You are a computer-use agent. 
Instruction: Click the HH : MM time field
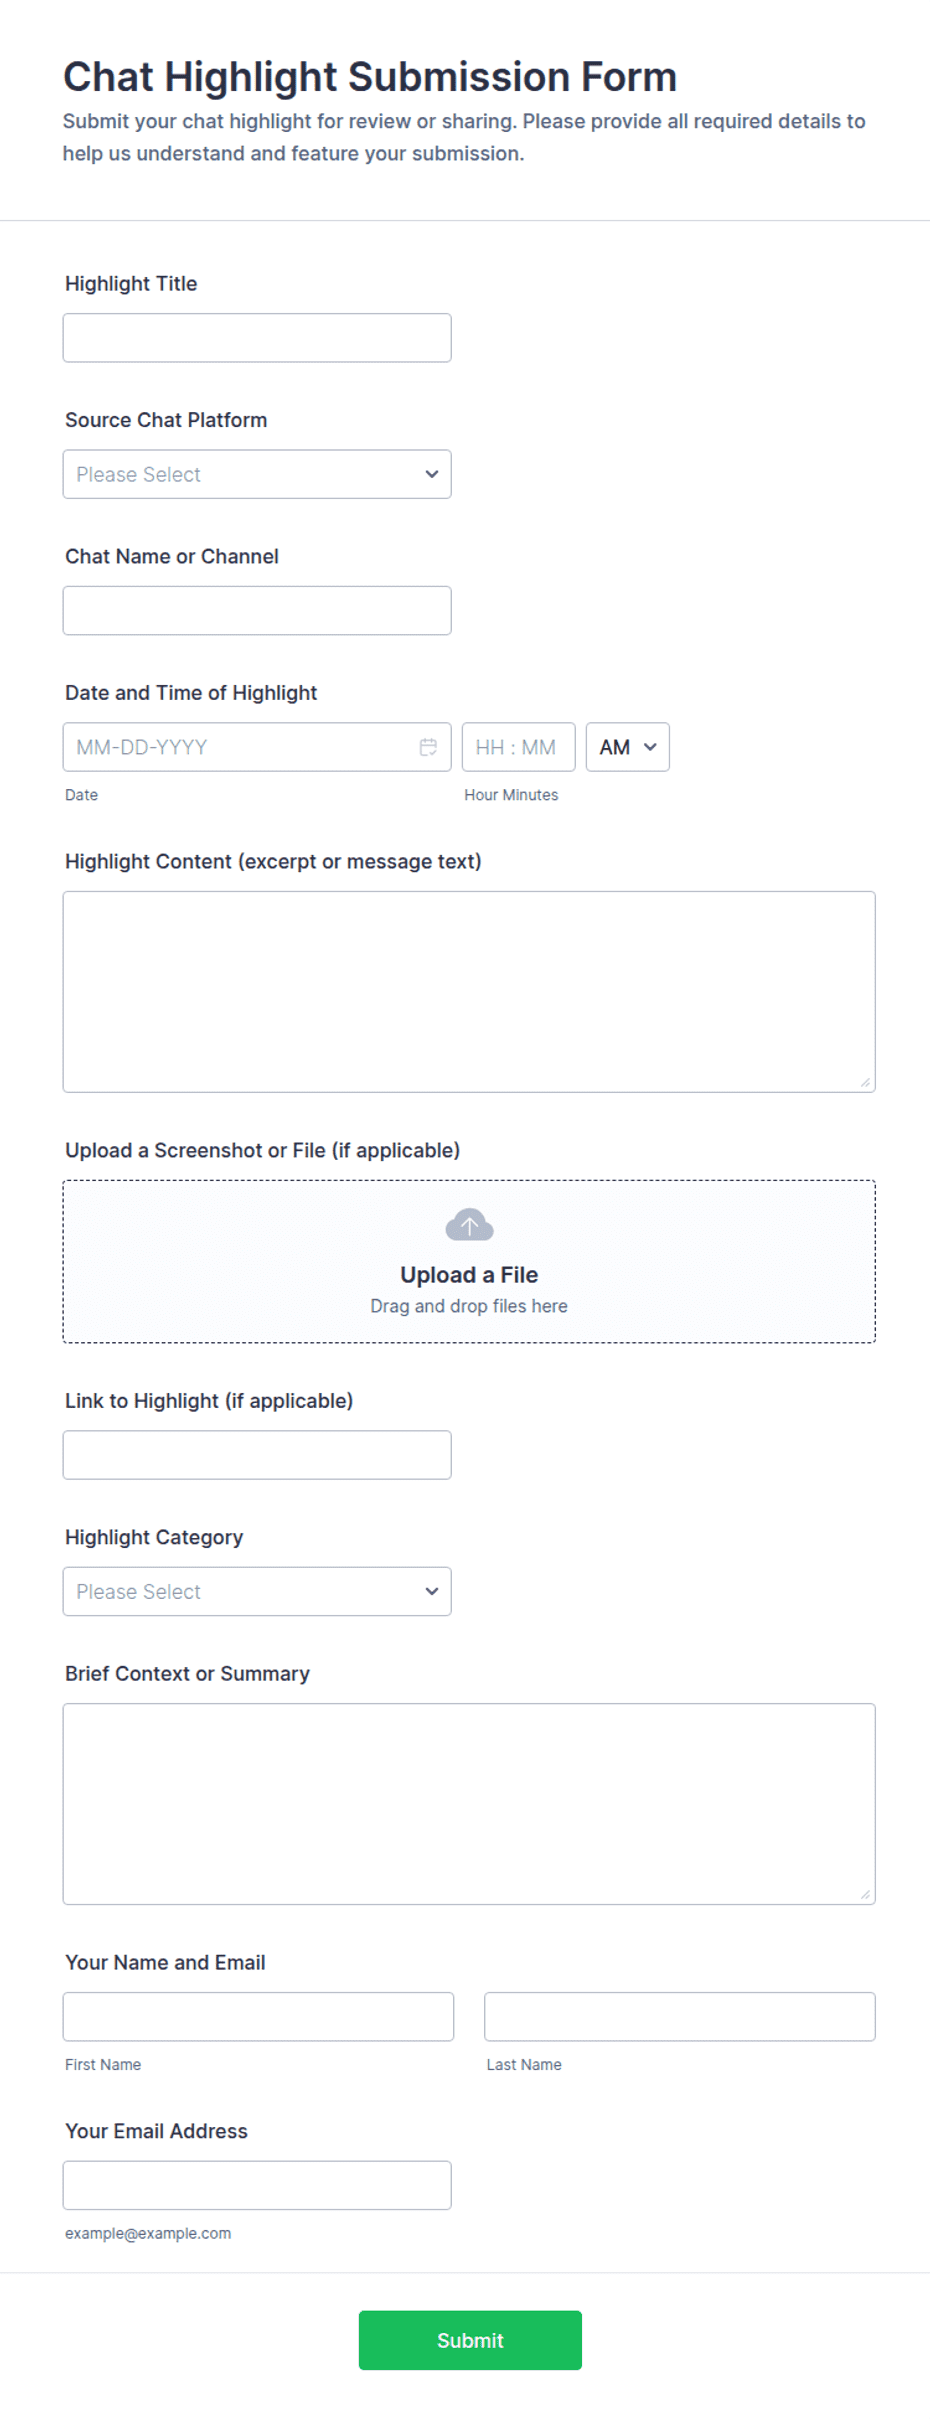pyautogui.click(x=519, y=747)
